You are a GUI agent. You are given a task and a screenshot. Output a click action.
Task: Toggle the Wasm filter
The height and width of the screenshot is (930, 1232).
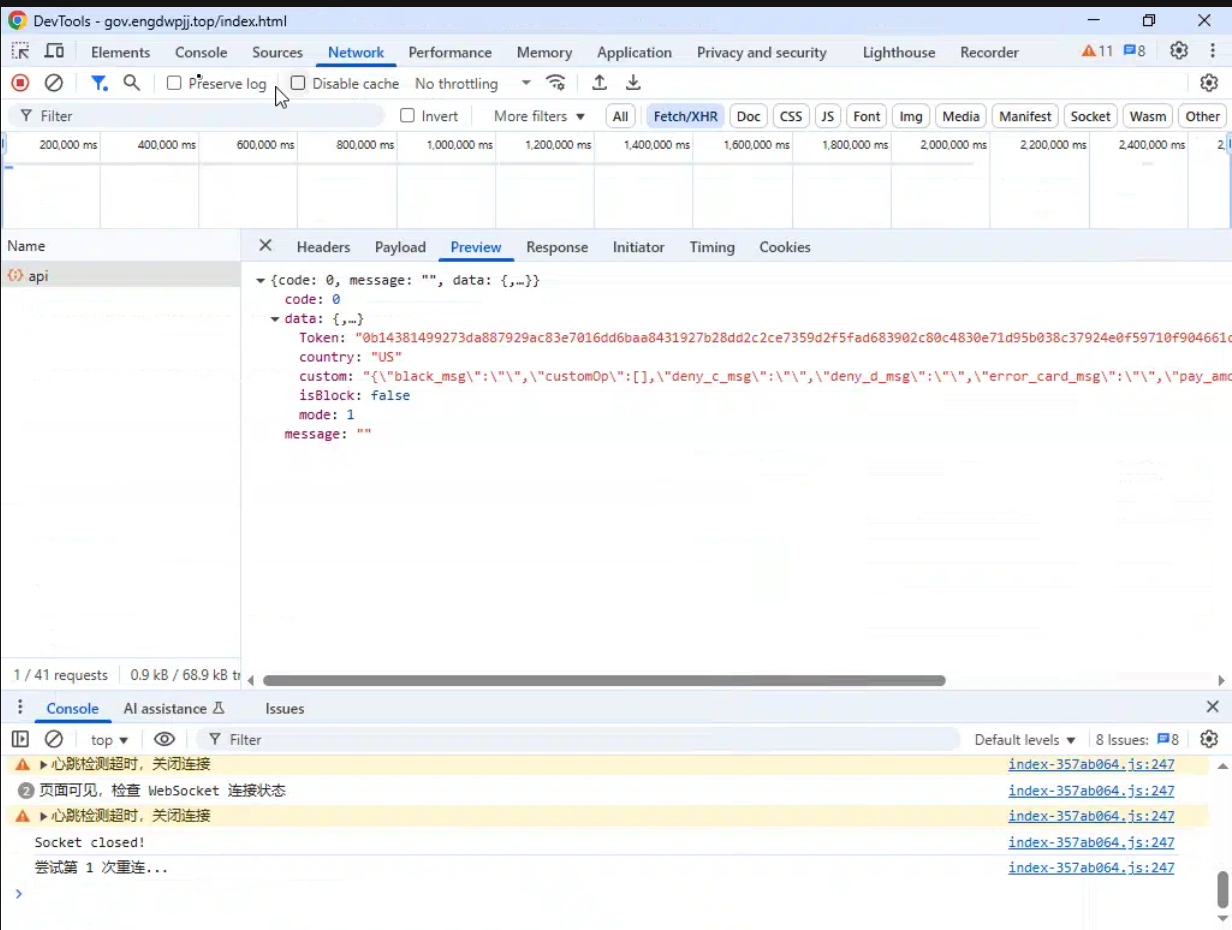pyautogui.click(x=1148, y=116)
